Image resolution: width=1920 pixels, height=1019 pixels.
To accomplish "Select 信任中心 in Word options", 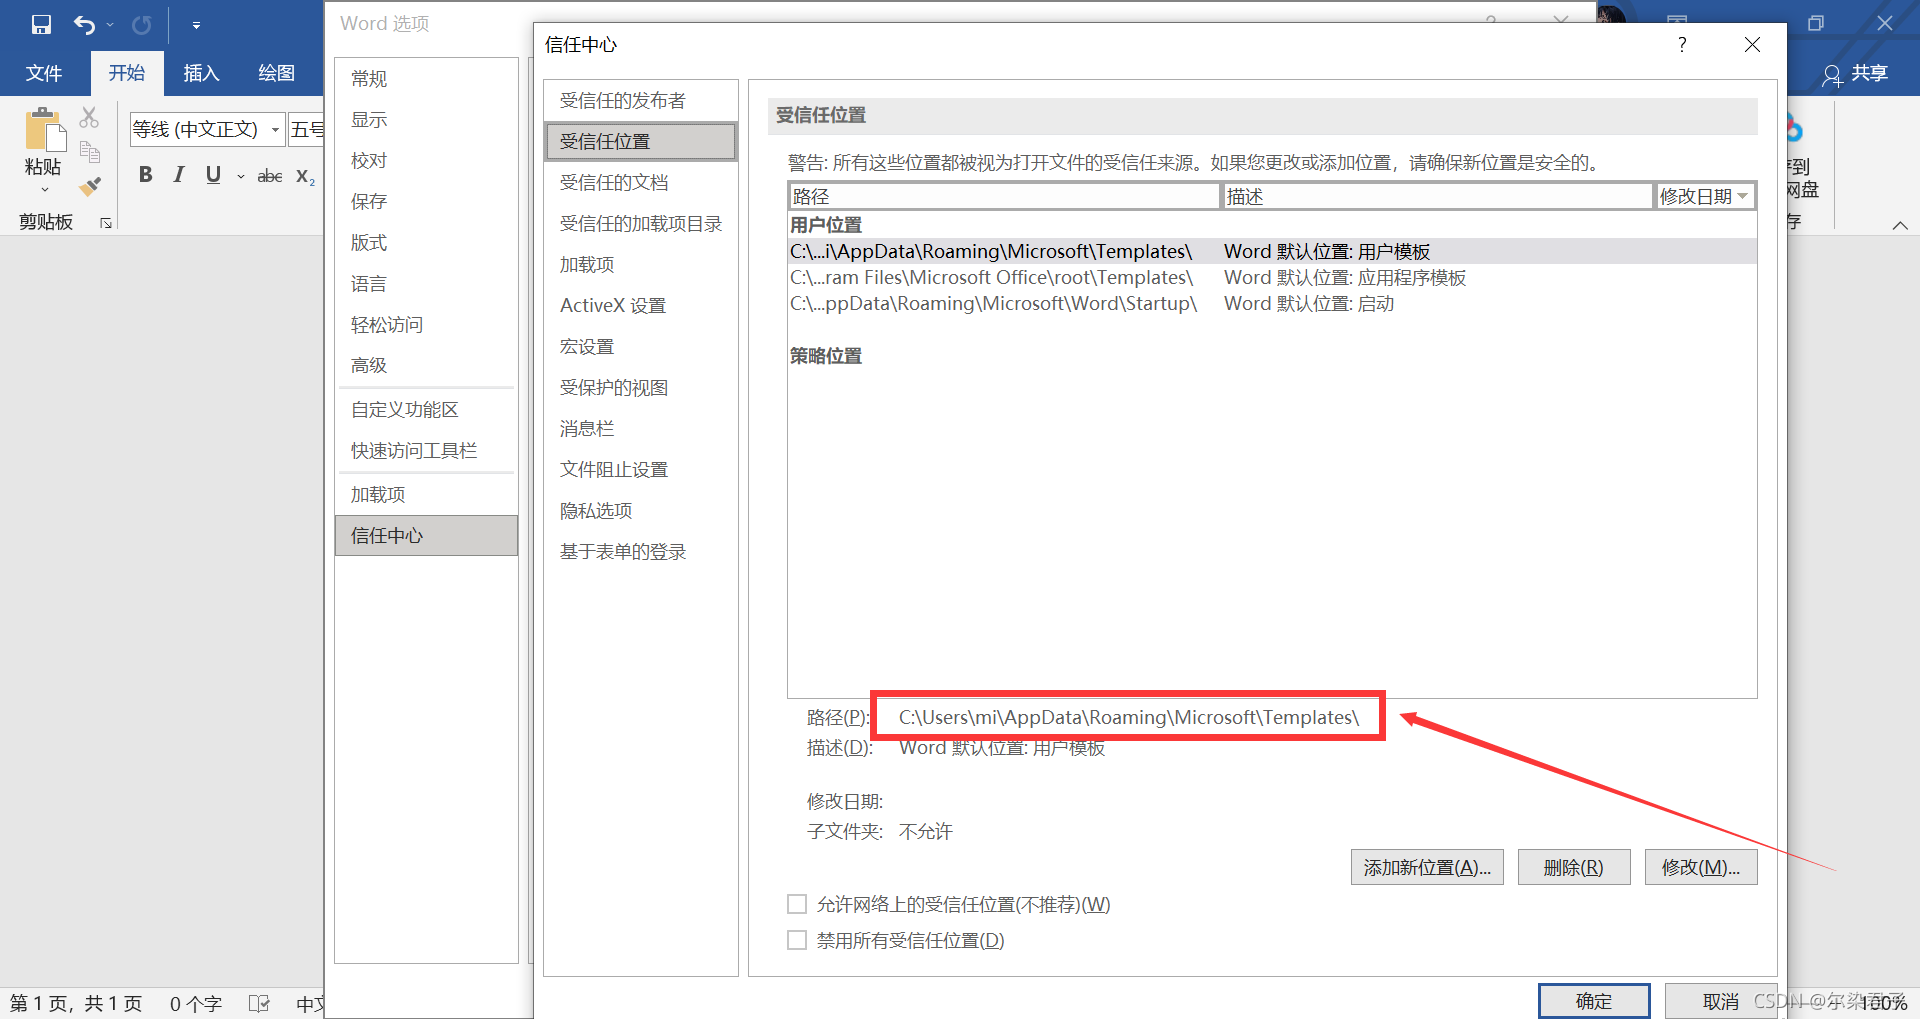I will [426, 536].
